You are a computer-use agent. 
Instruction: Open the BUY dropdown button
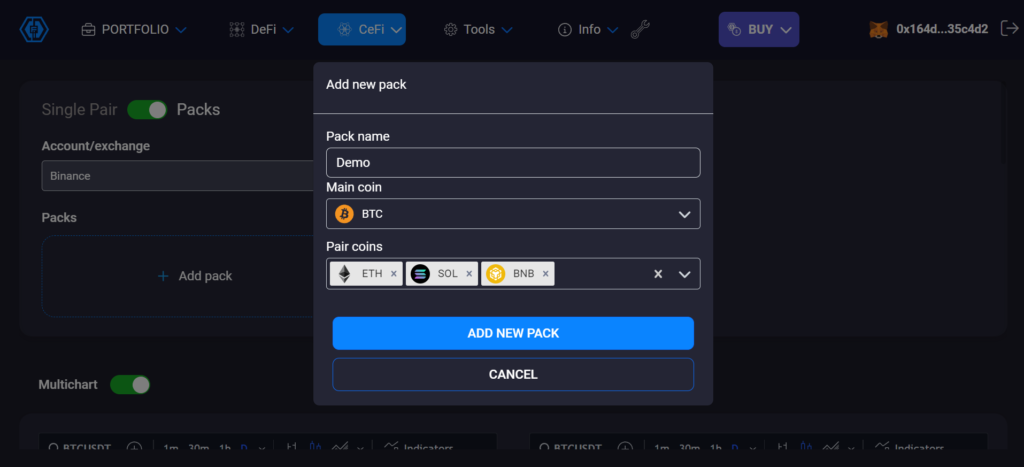coord(759,29)
